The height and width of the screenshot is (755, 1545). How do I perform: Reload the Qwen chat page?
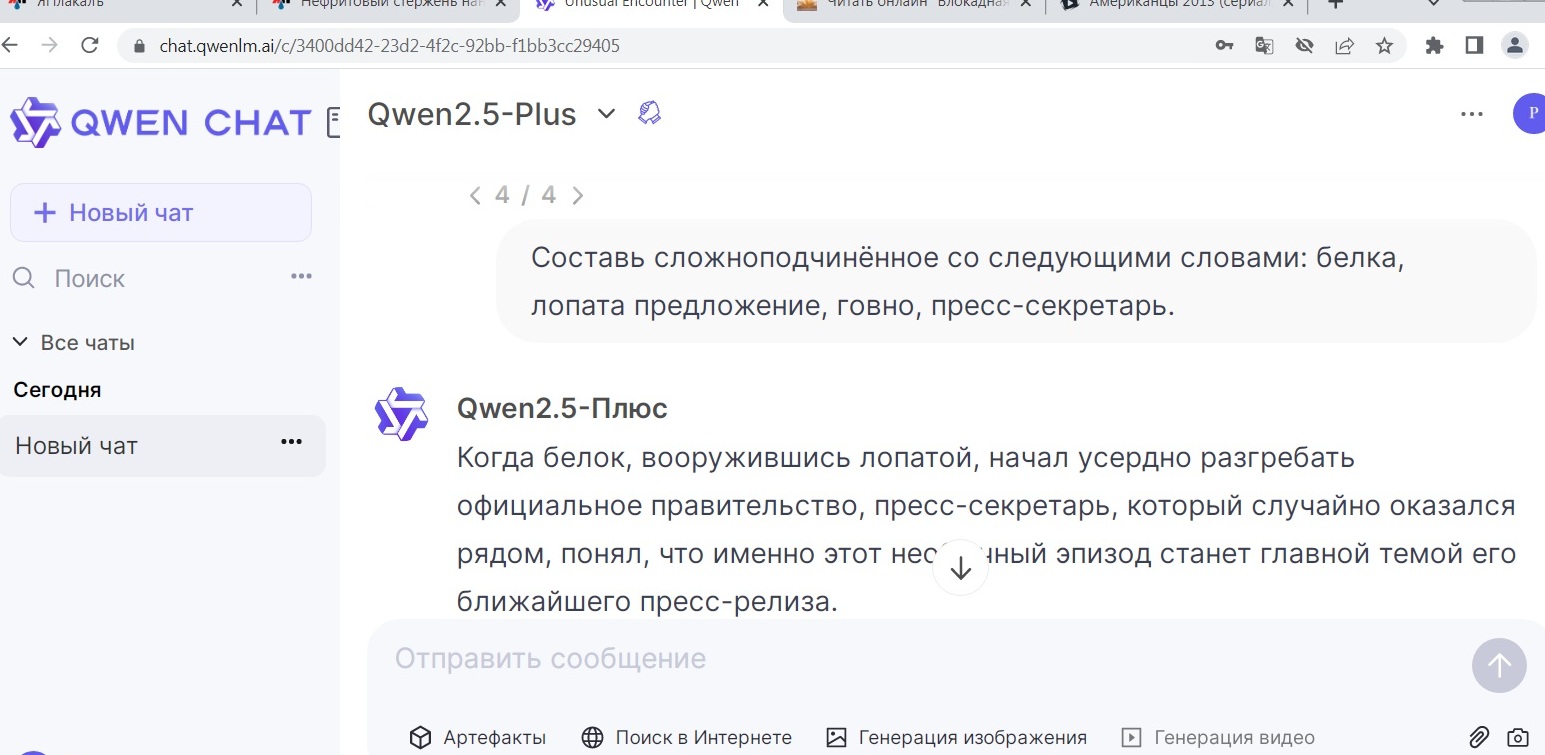tap(90, 45)
